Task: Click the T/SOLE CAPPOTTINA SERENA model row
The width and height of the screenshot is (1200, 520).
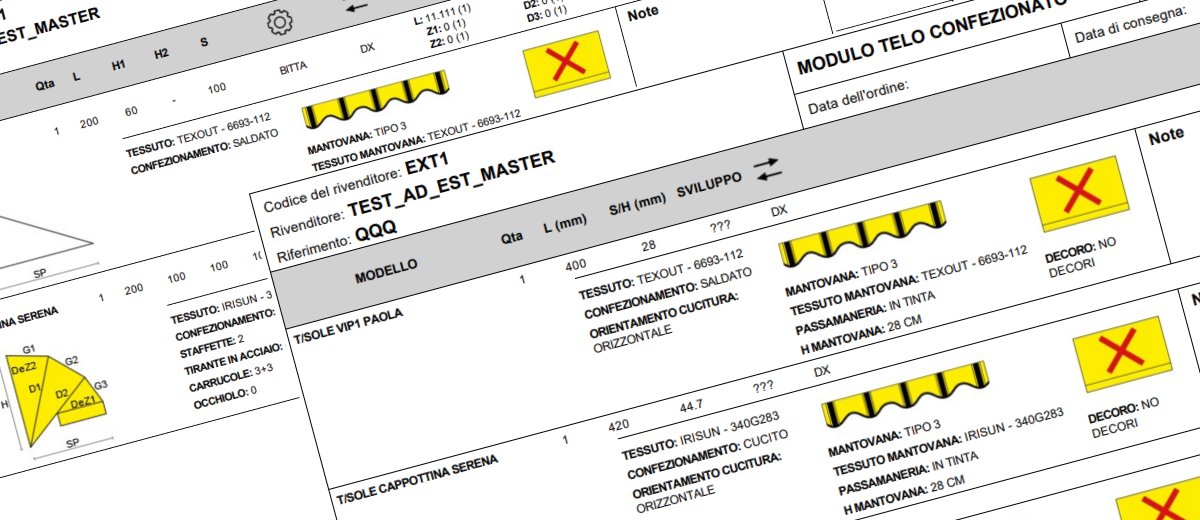Action: pyautogui.click(x=417, y=479)
